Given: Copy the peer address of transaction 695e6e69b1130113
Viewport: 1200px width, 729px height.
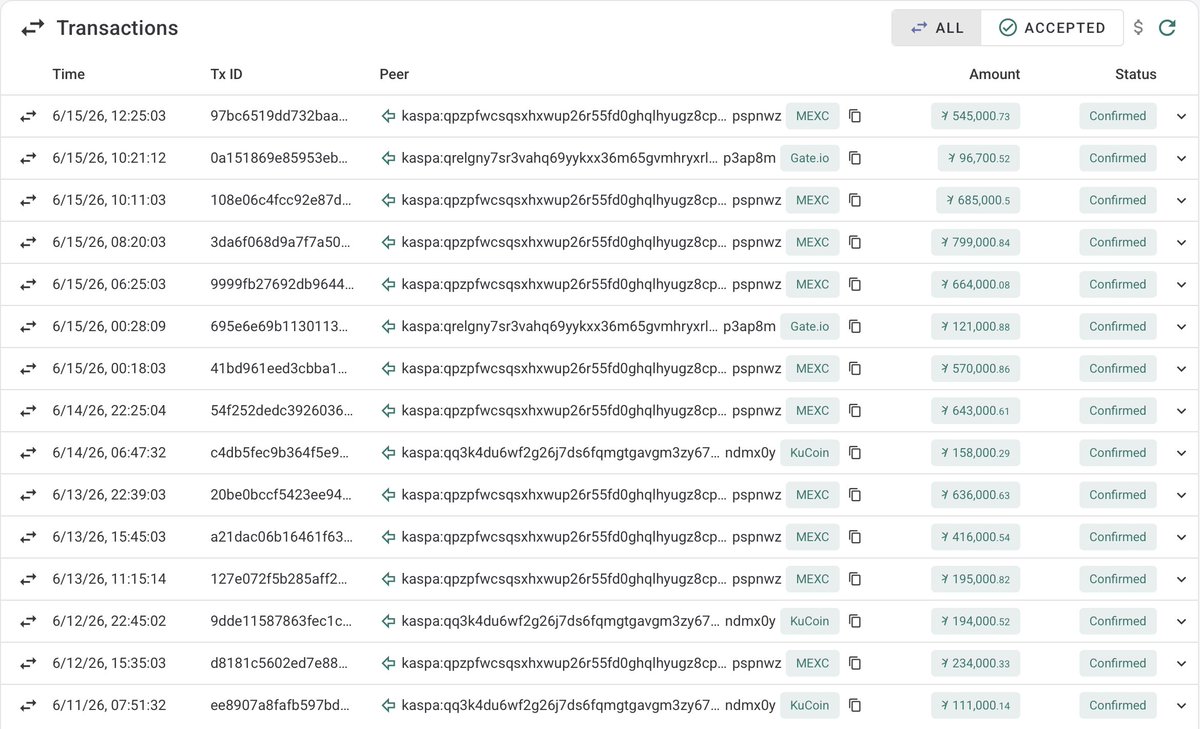Looking at the screenshot, I should click(x=855, y=326).
